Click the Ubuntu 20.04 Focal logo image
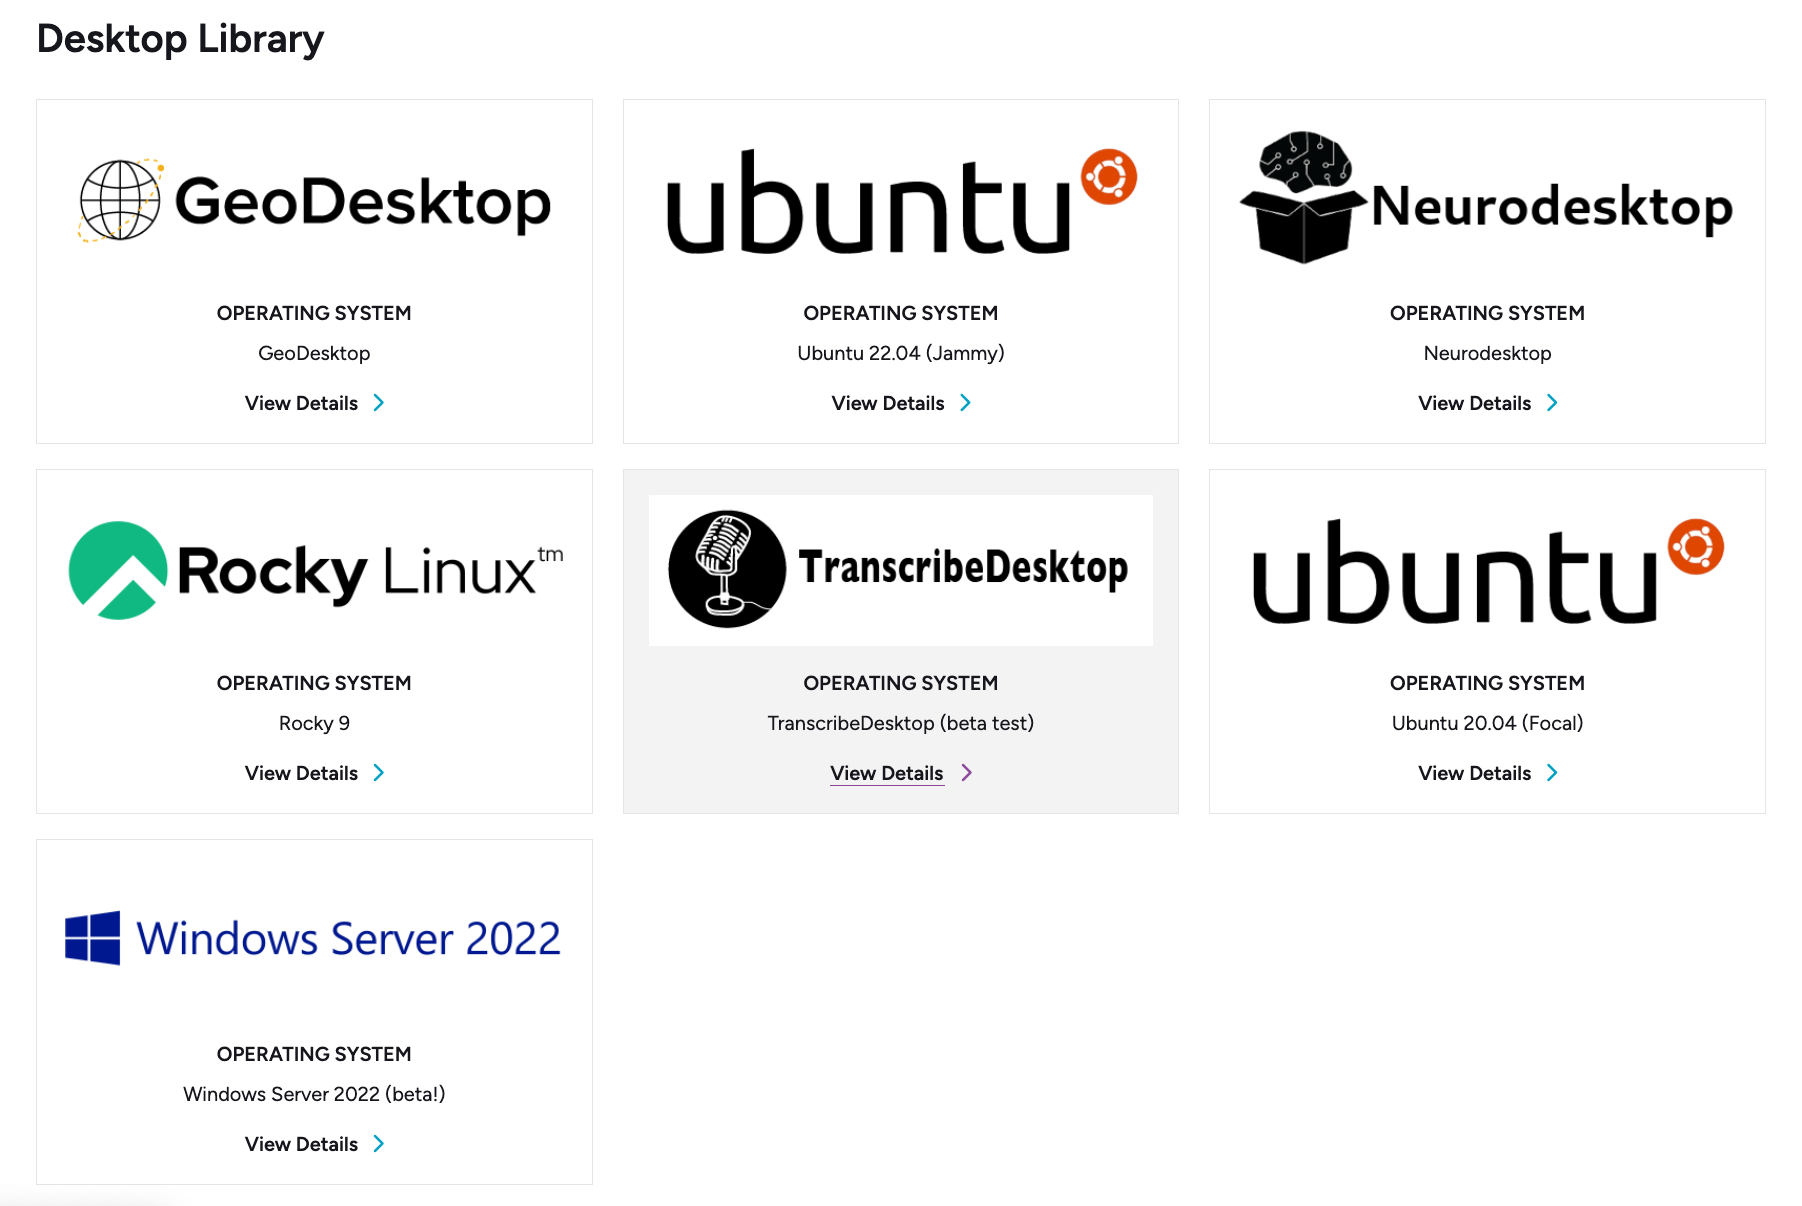This screenshot has height=1206, width=1802. (x=1486, y=571)
